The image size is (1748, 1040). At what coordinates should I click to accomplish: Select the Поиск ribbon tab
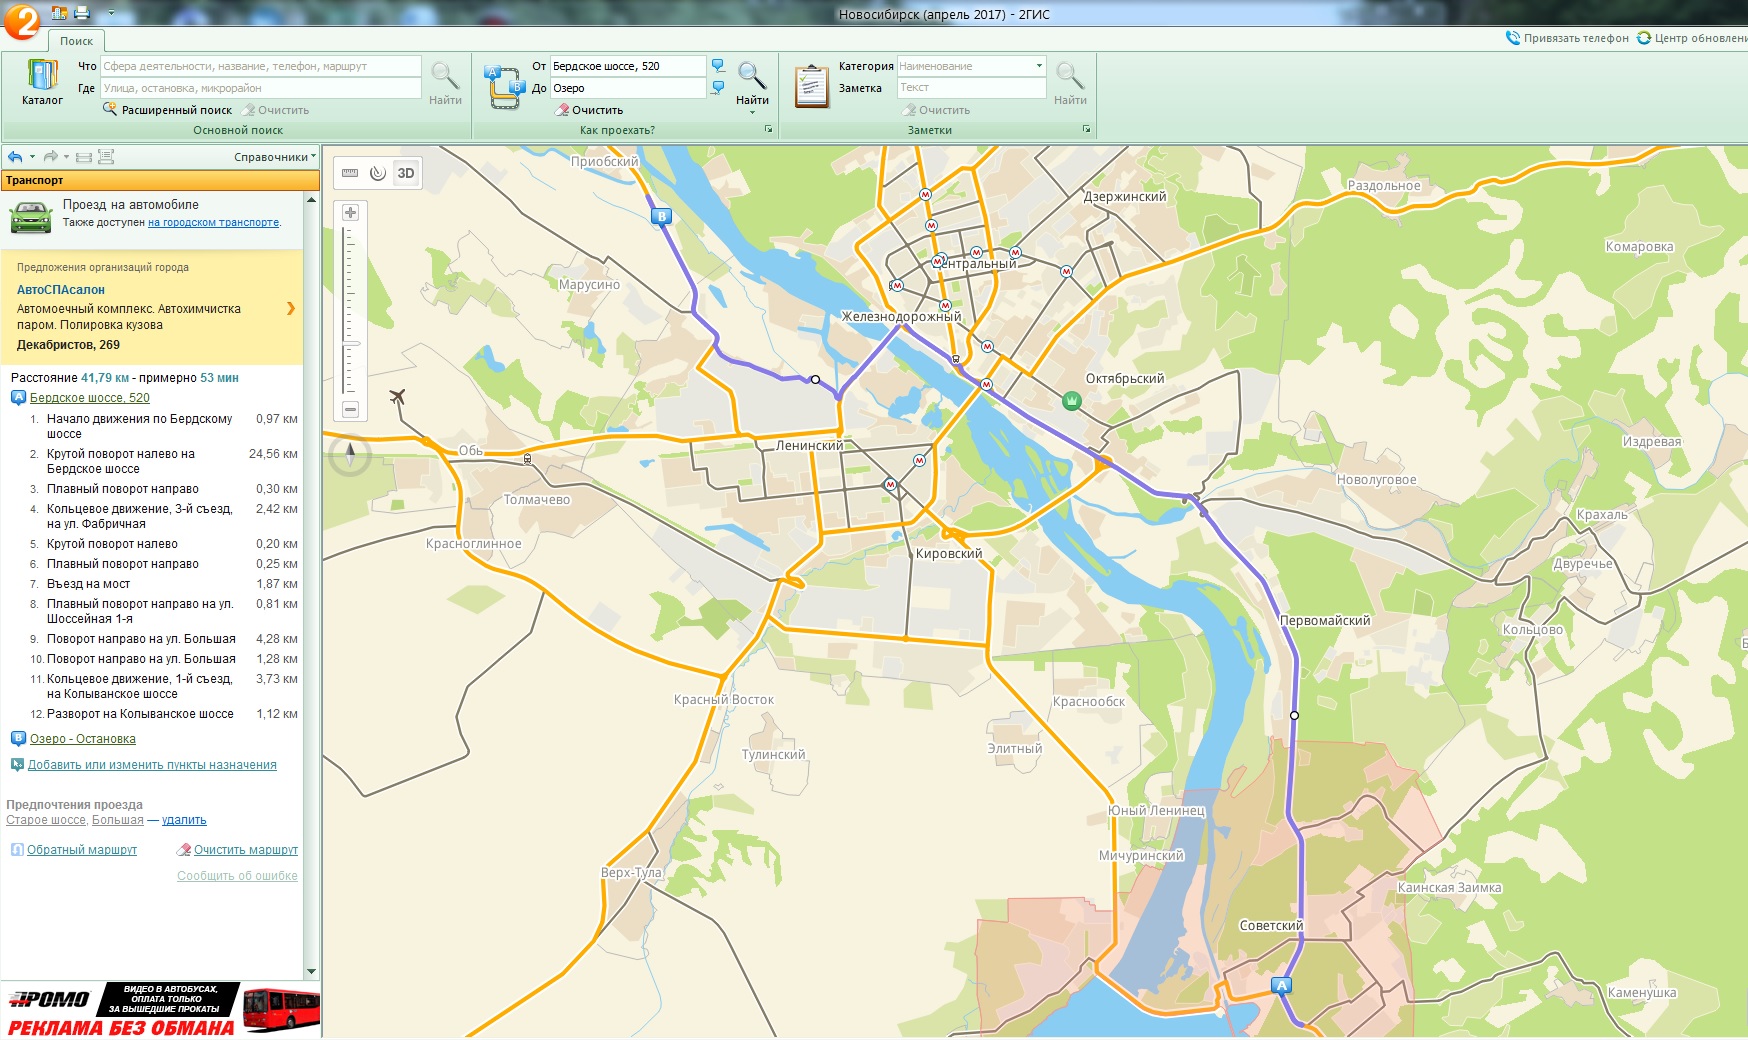76,41
